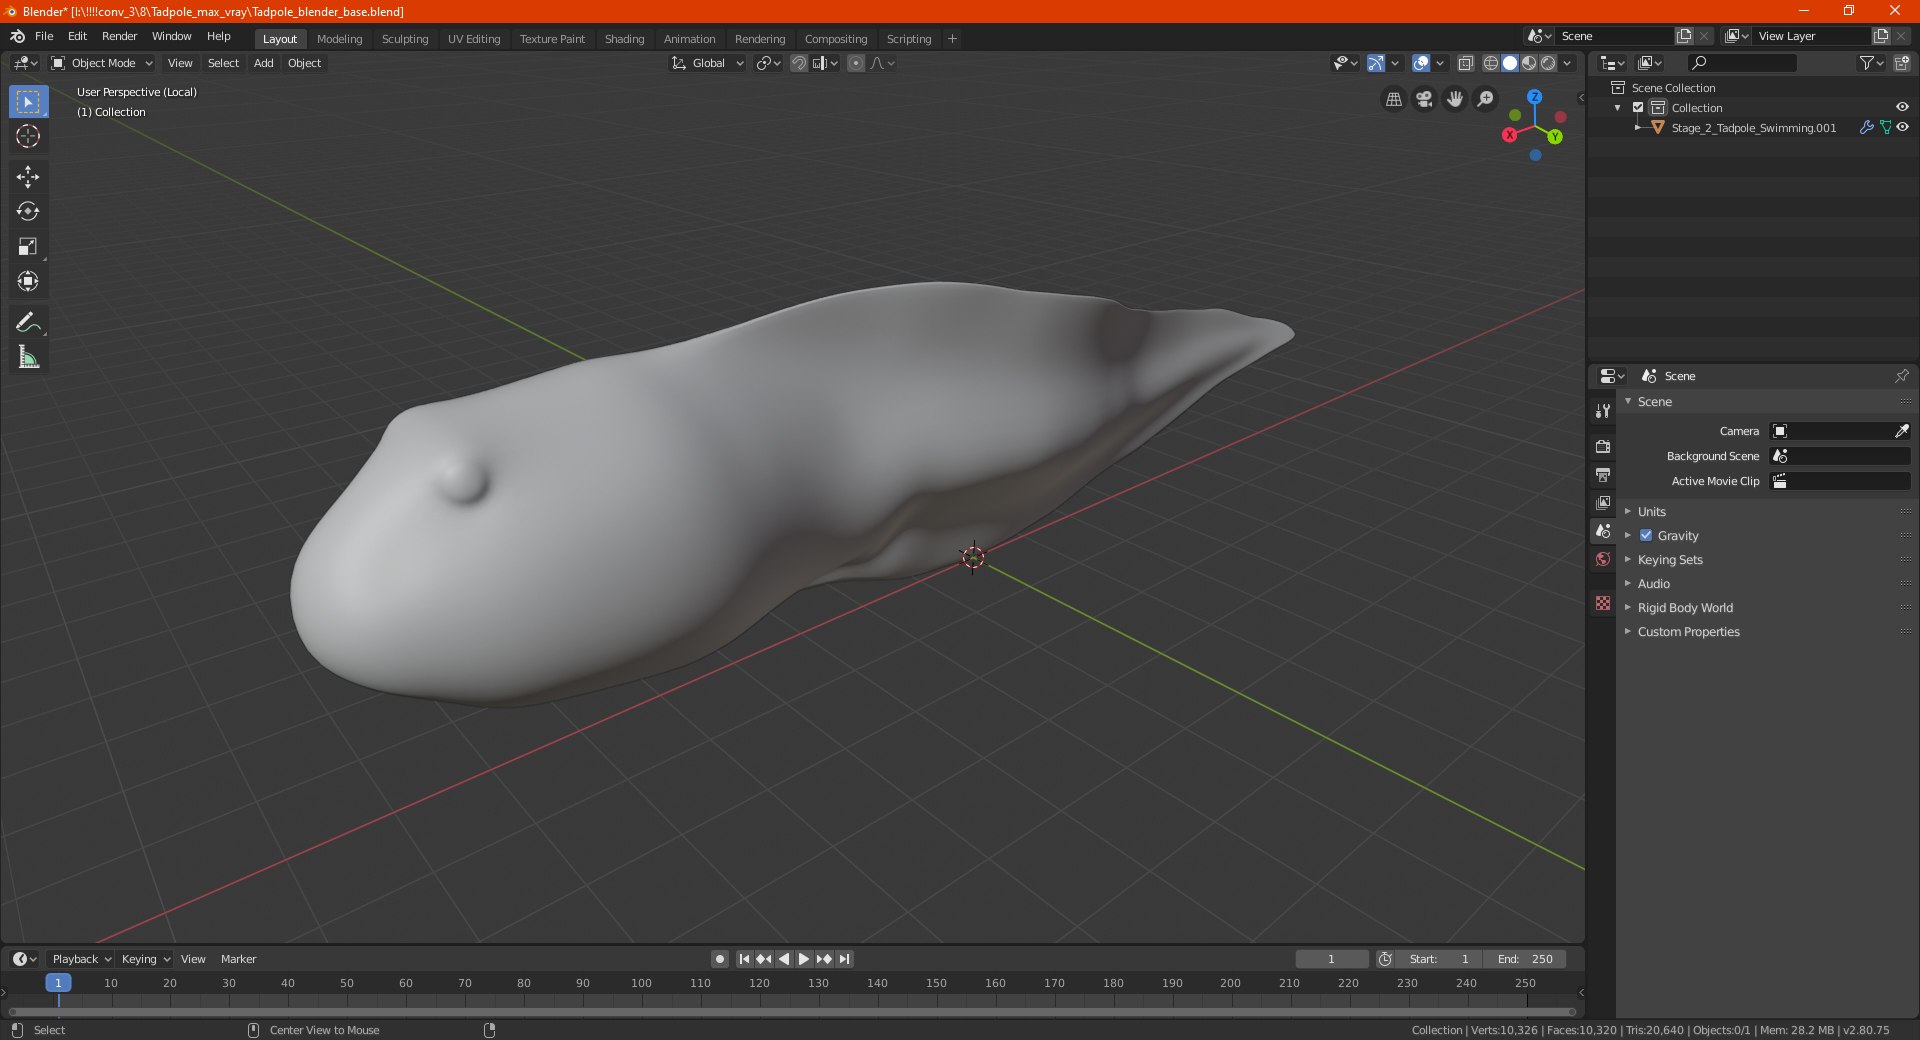
Task: Open the Render properties tab
Action: (1603, 446)
